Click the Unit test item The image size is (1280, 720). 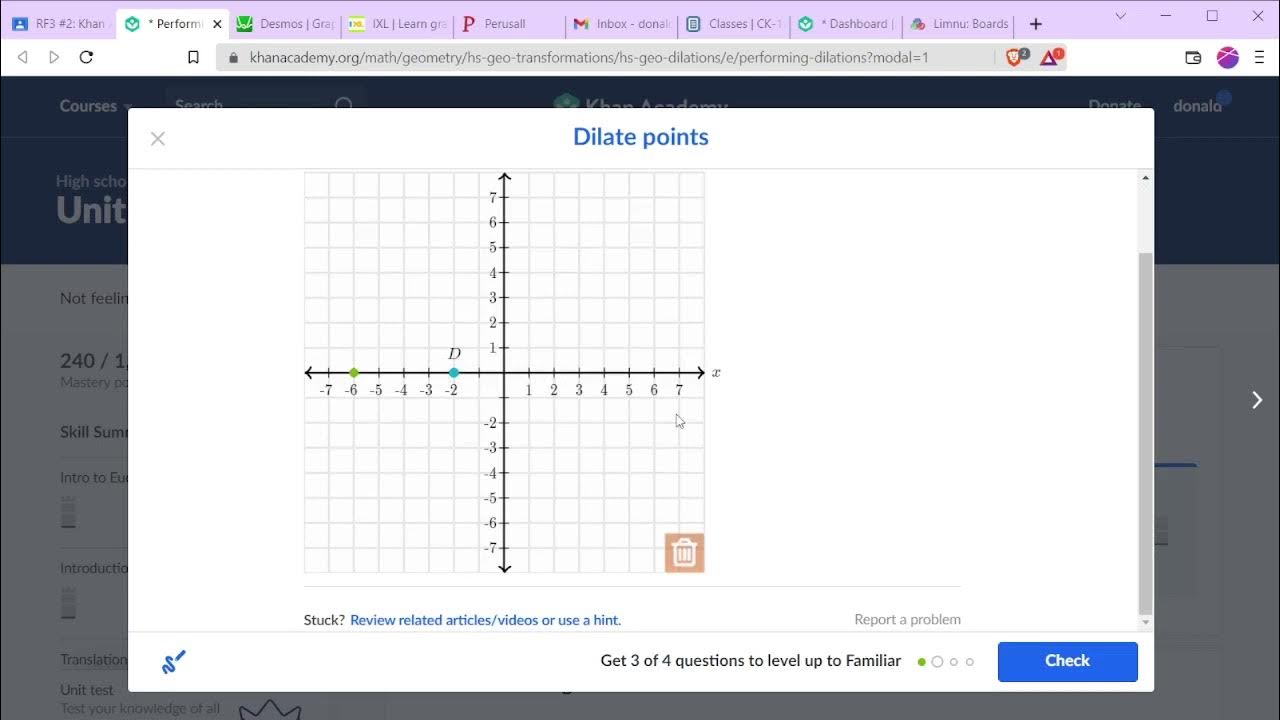pyautogui.click(x=87, y=690)
